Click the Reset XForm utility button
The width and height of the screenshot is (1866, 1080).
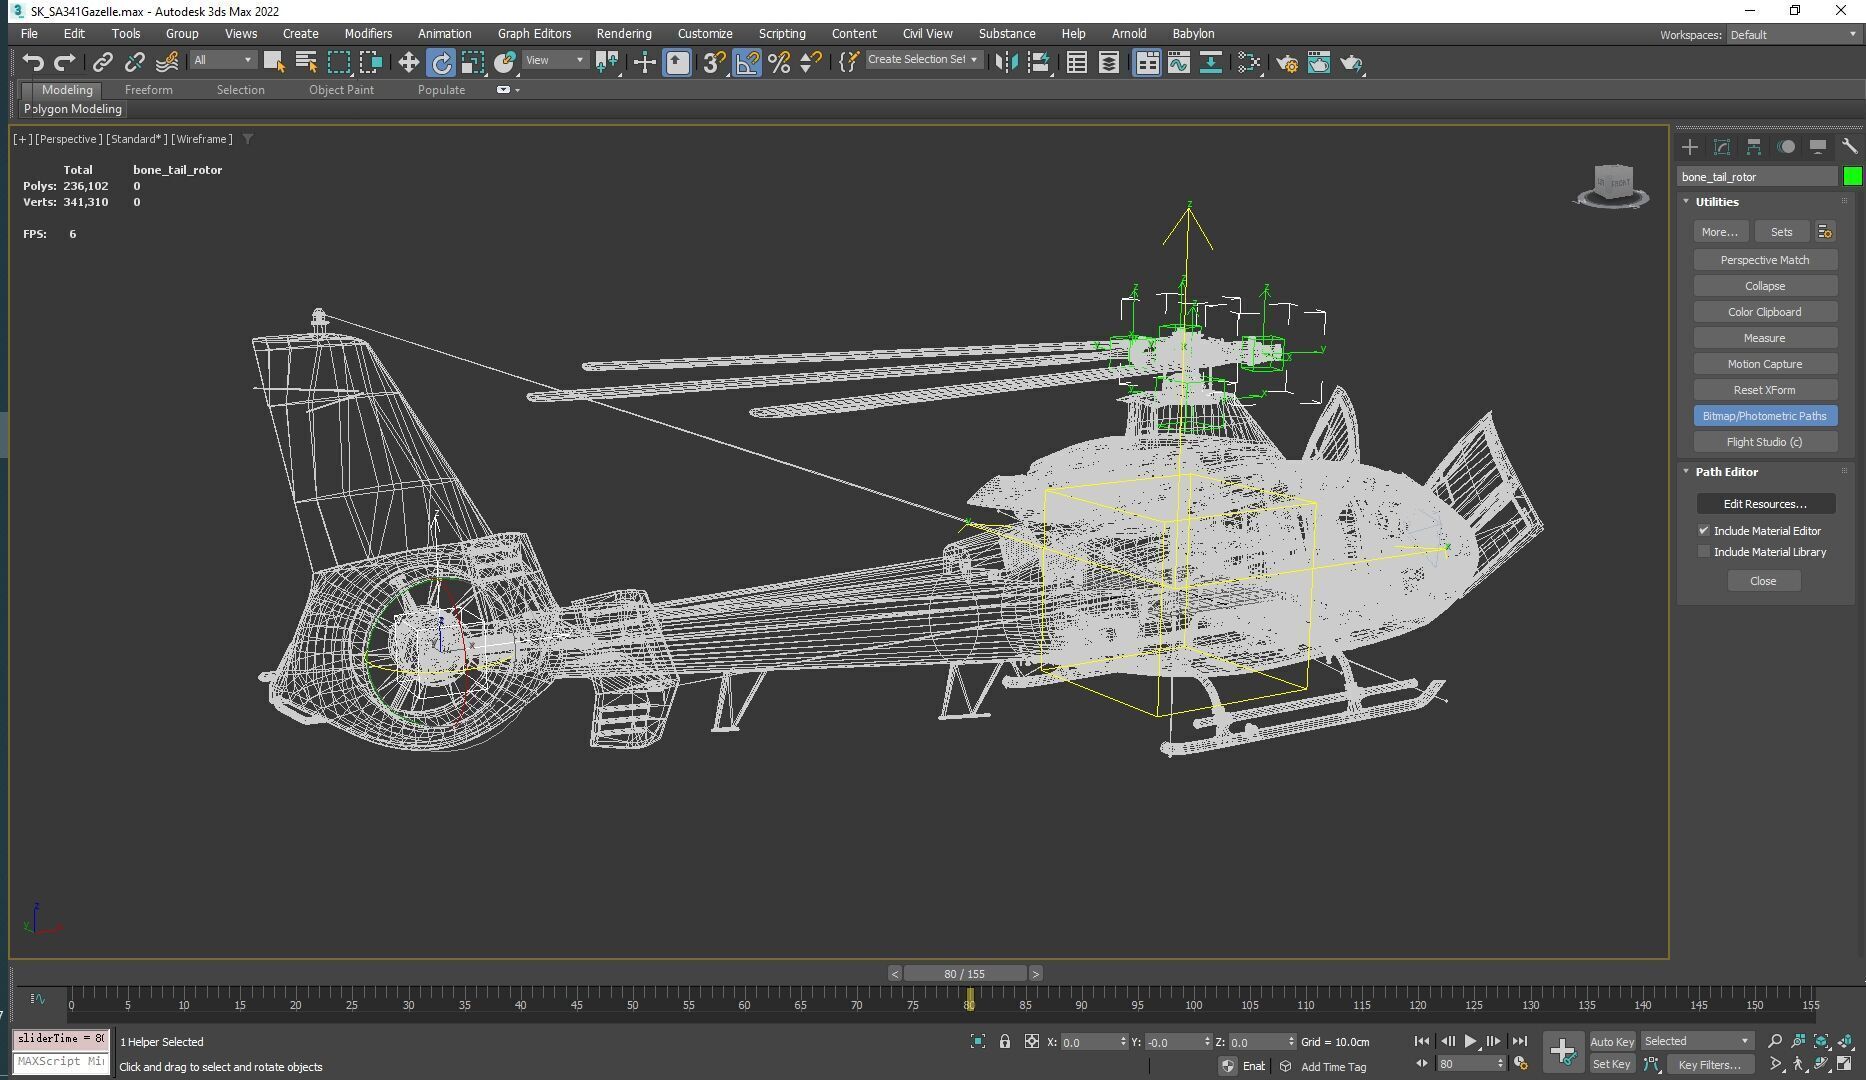1765,390
